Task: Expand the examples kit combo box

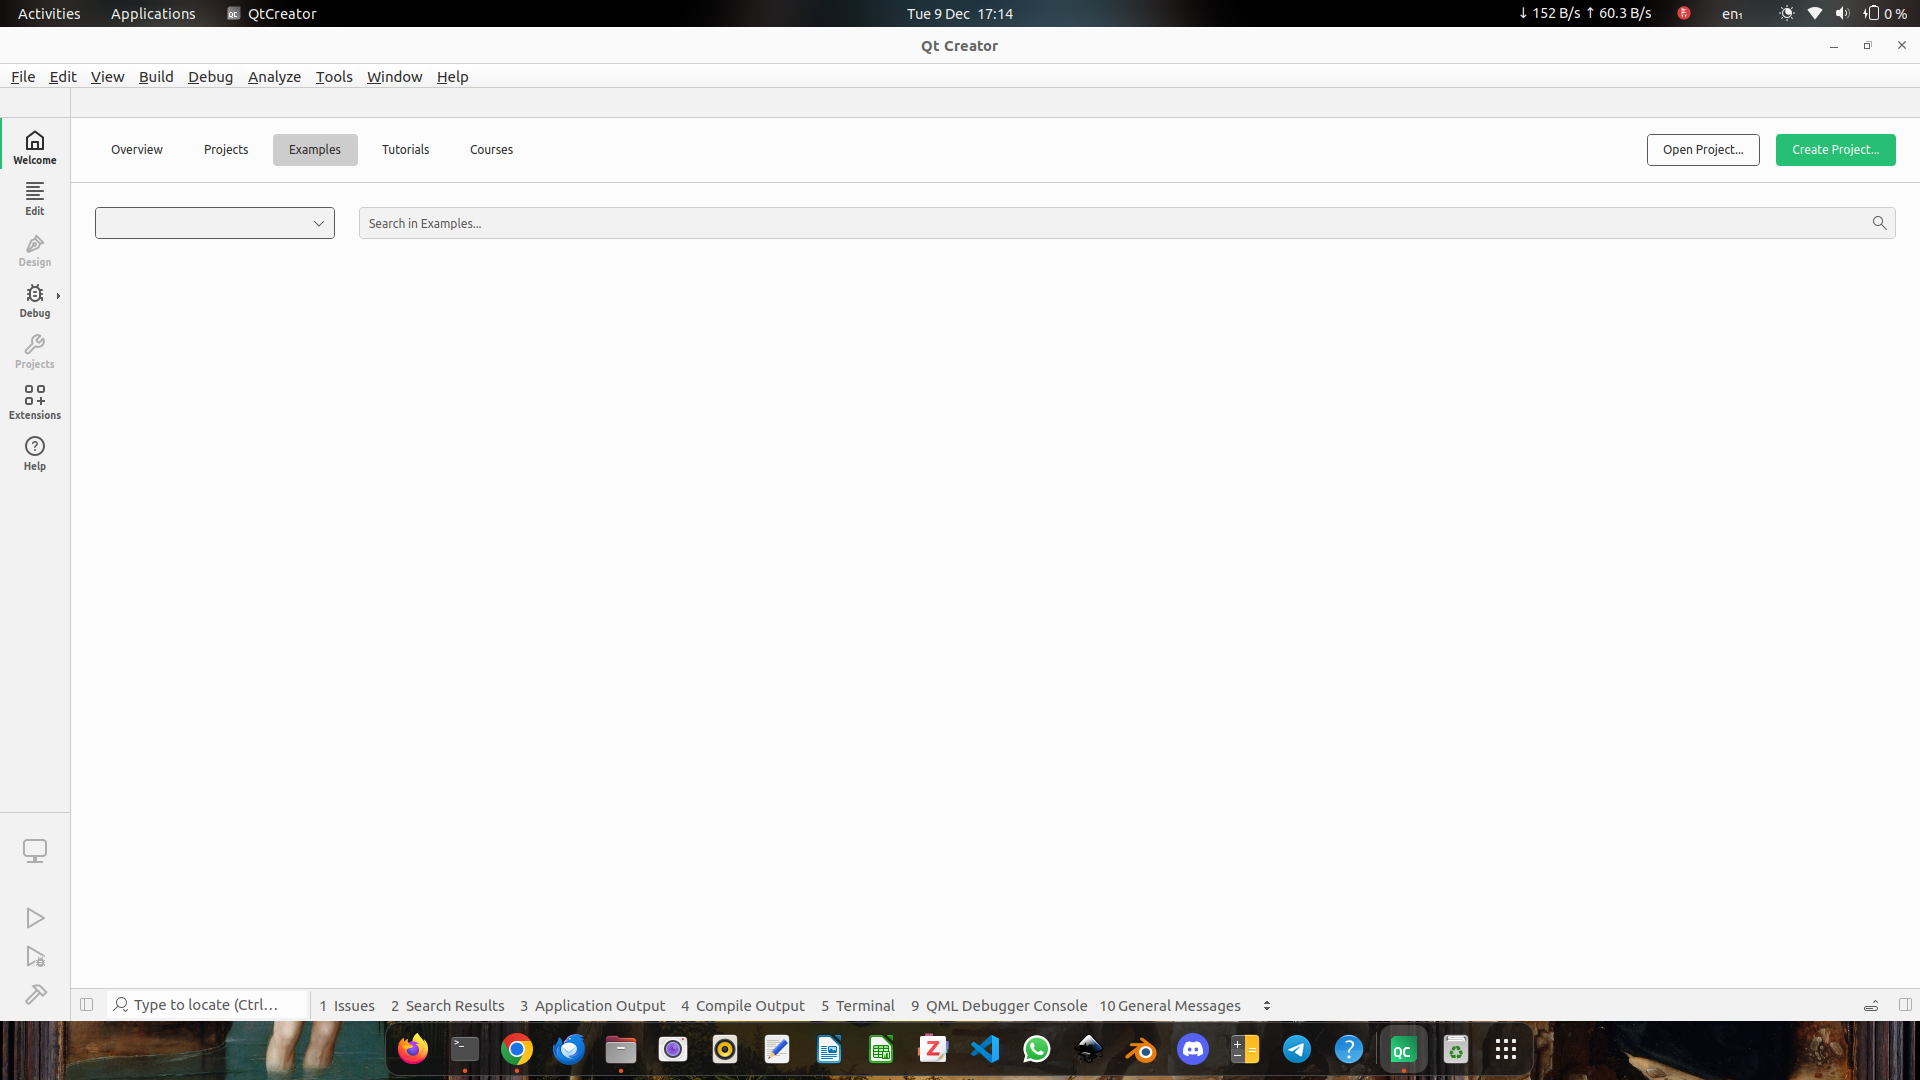Action: coord(215,223)
